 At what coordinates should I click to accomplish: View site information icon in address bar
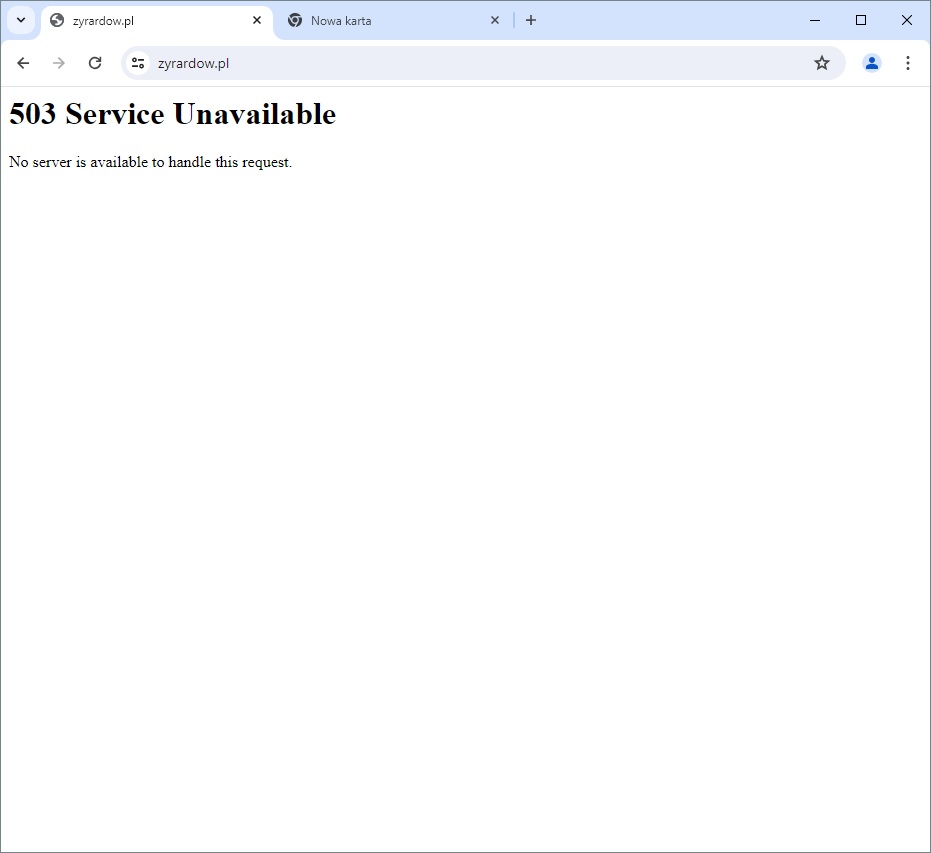pyautogui.click(x=138, y=63)
